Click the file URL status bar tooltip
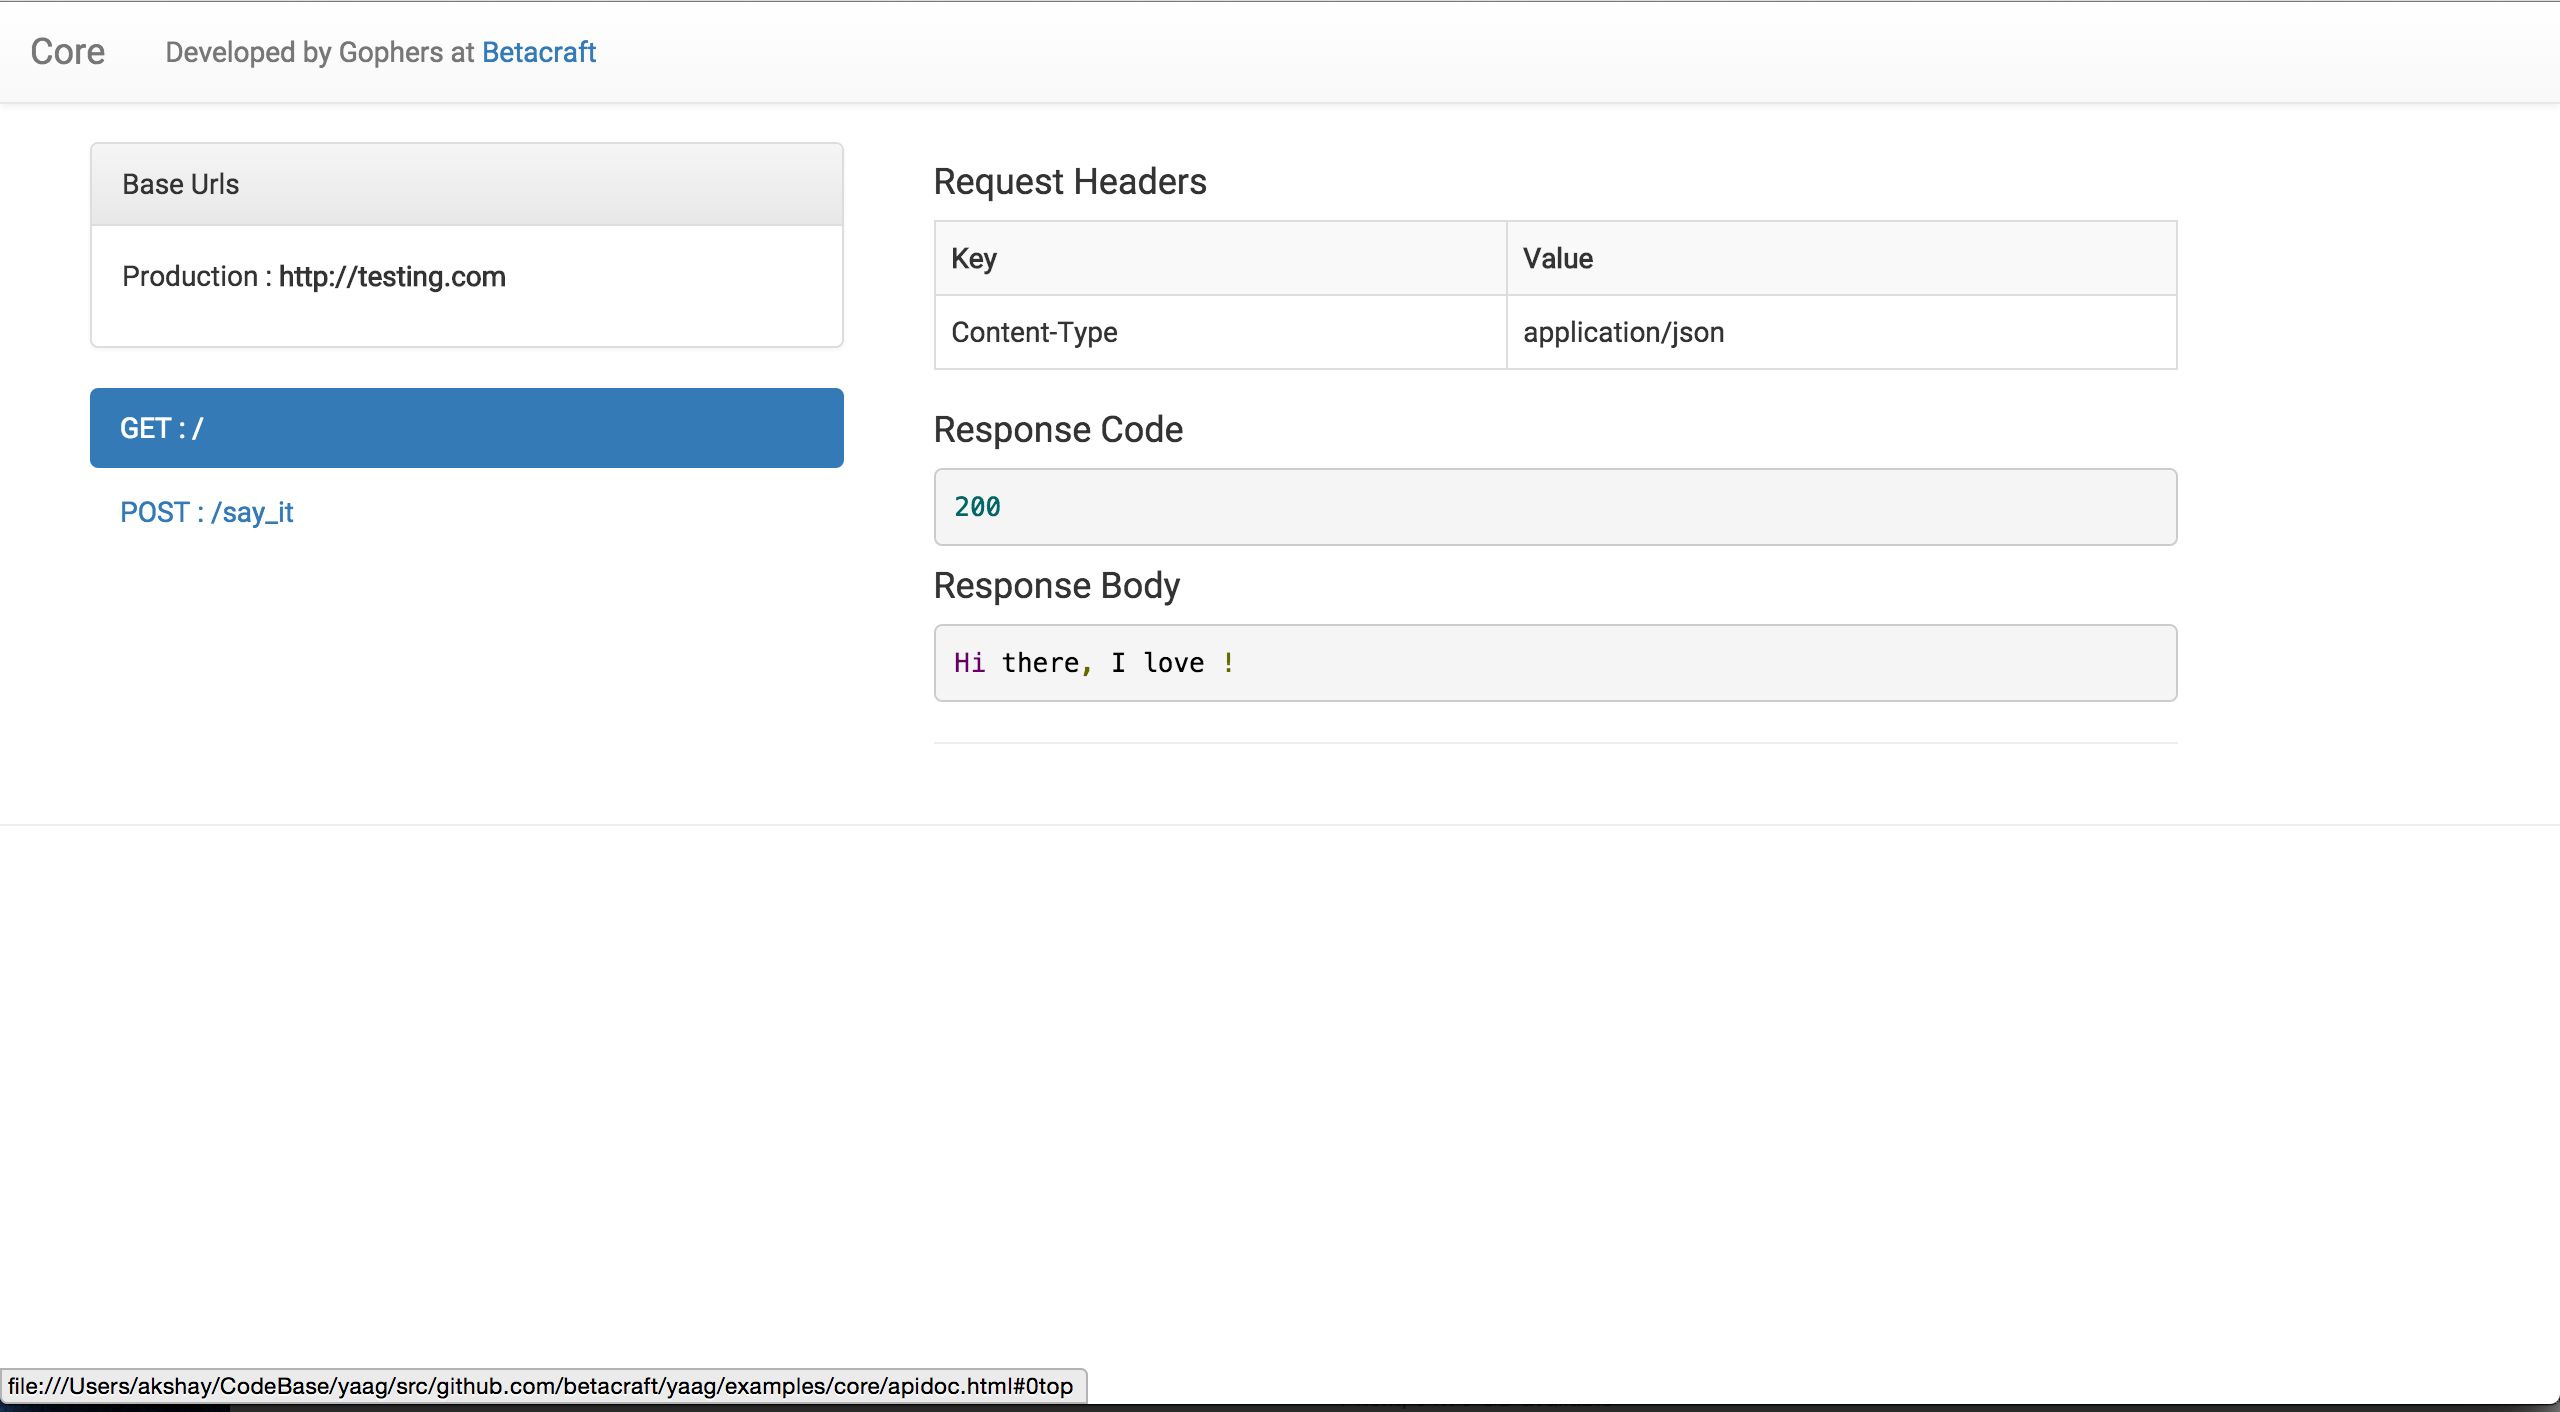2560x1412 pixels. coord(540,1386)
